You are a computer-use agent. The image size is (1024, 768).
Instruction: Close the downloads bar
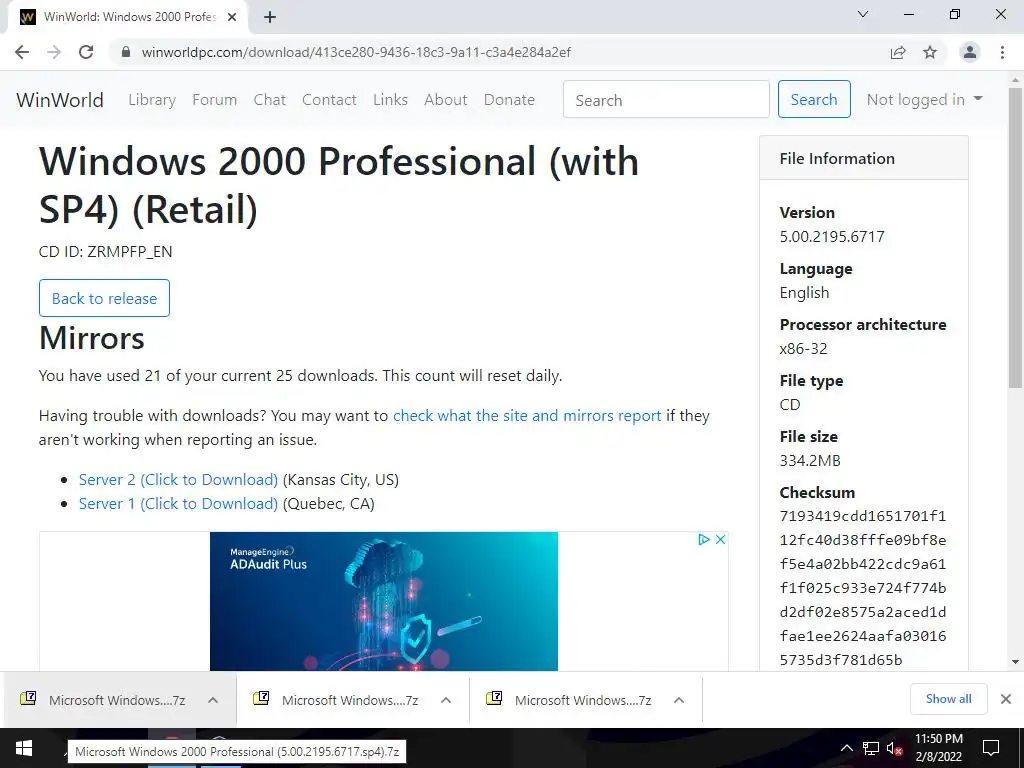pos(1006,699)
